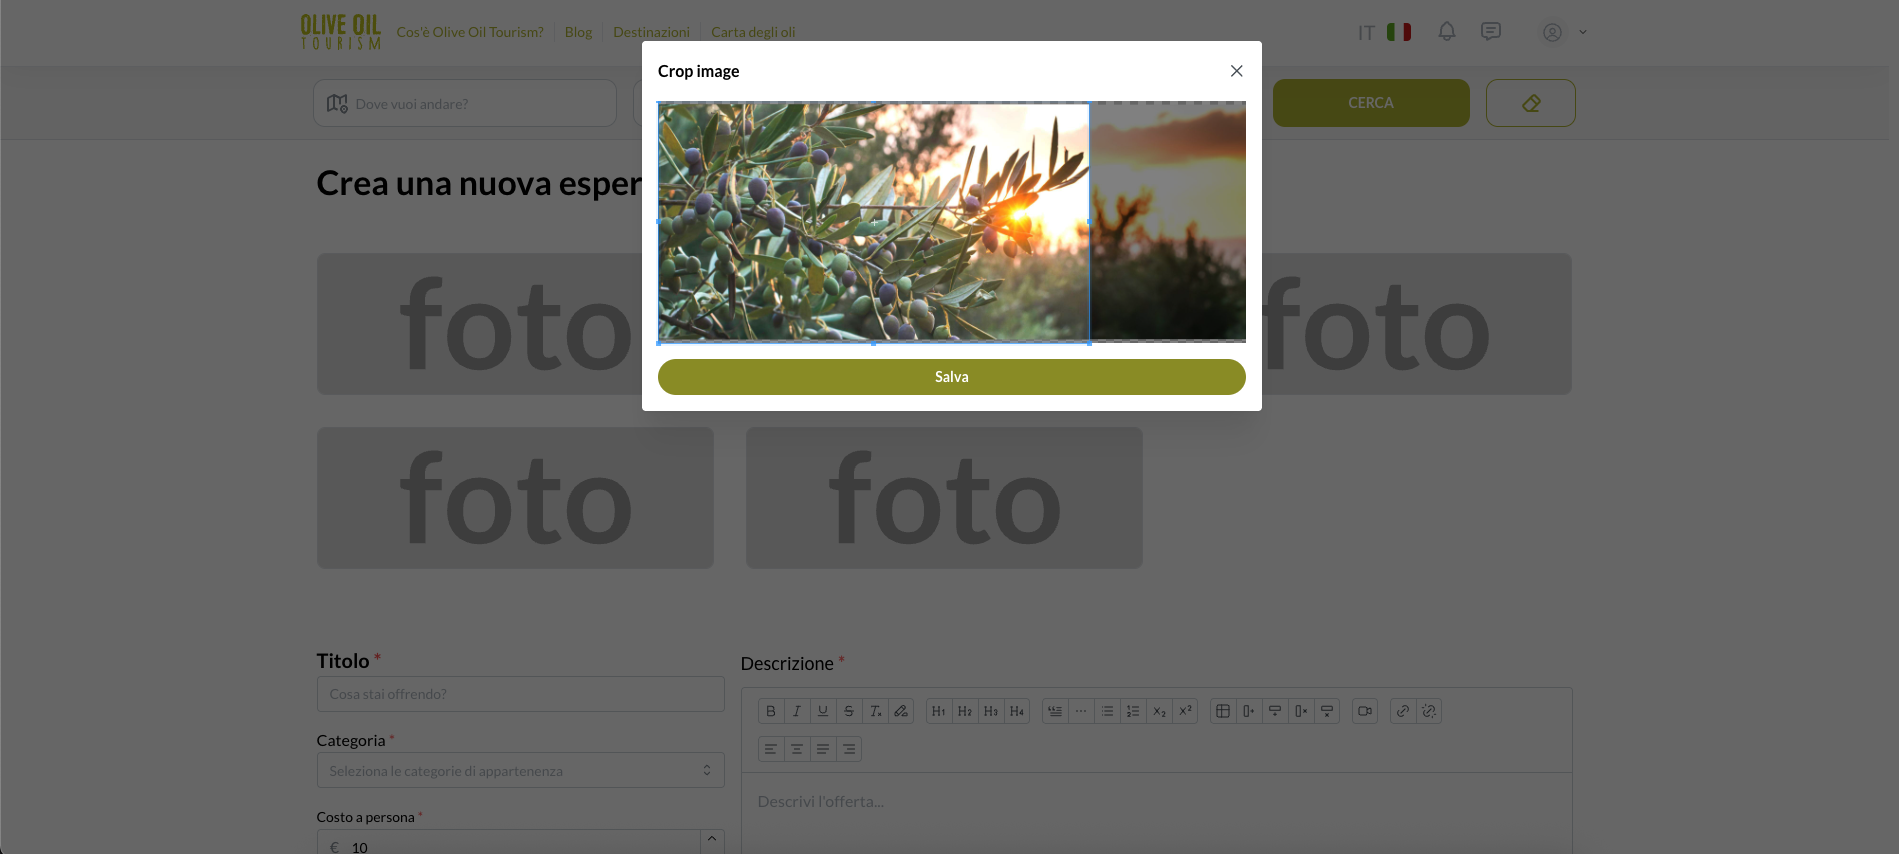Click the insert link icon
Viewport: 1899px width, 854px height.
[x=1403, y=711]
